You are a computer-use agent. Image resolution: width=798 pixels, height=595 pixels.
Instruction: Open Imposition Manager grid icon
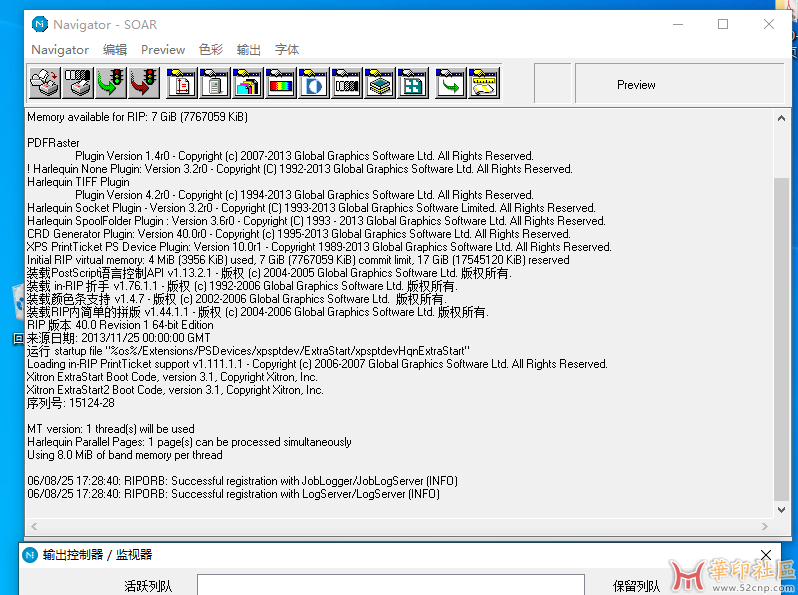[x=413, y=83]
